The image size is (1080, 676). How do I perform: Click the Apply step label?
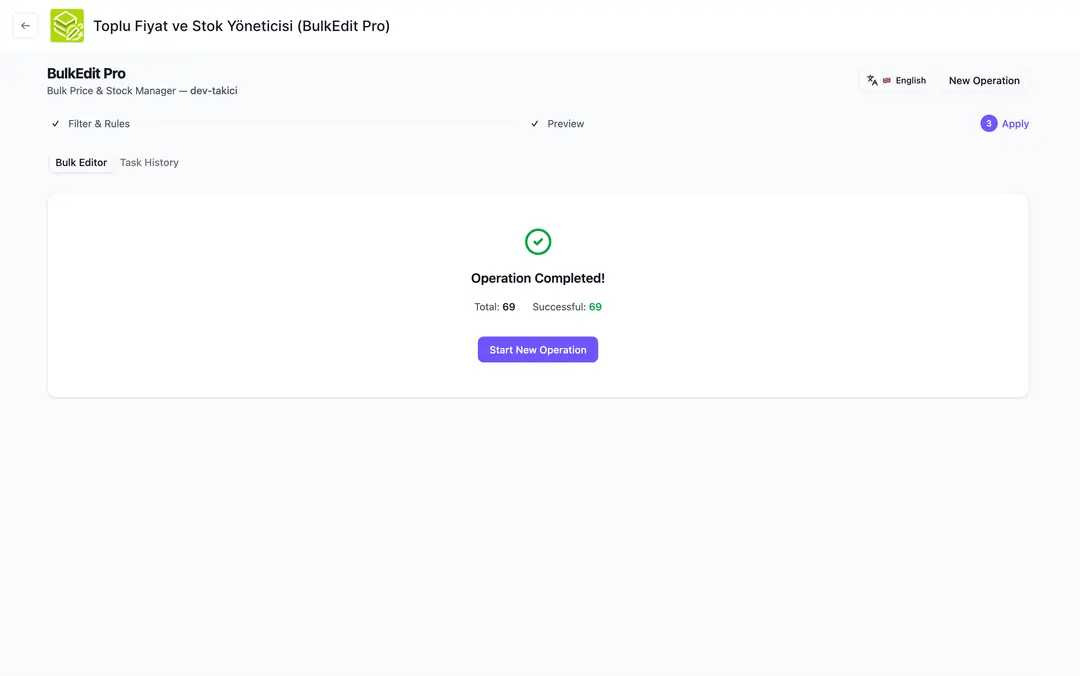point(1015,124)
